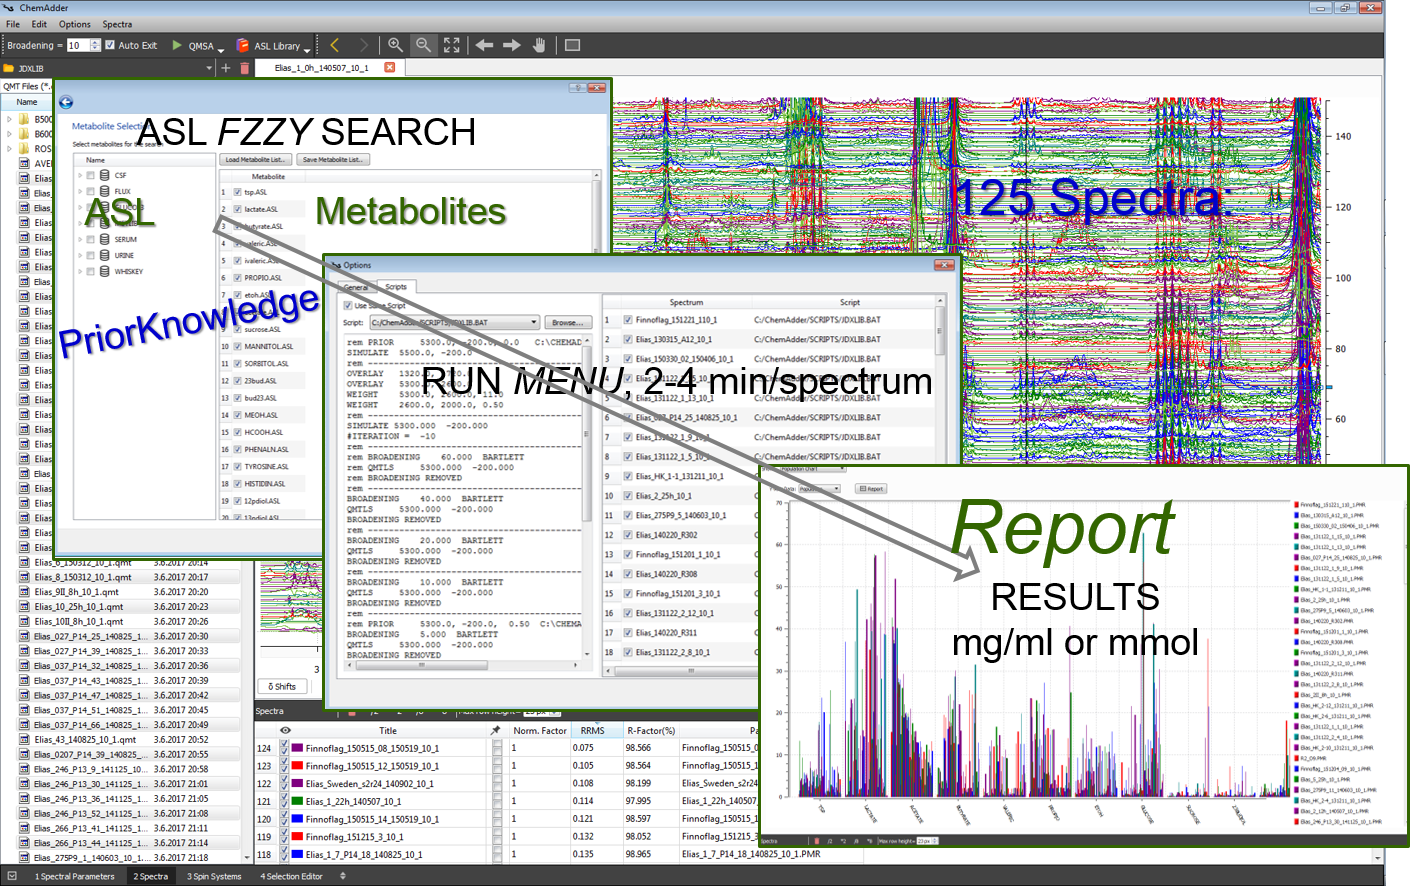This screenshot has width=1410, height=886.
Task: Click the Browse... button in Options
Action: (567, 323)
